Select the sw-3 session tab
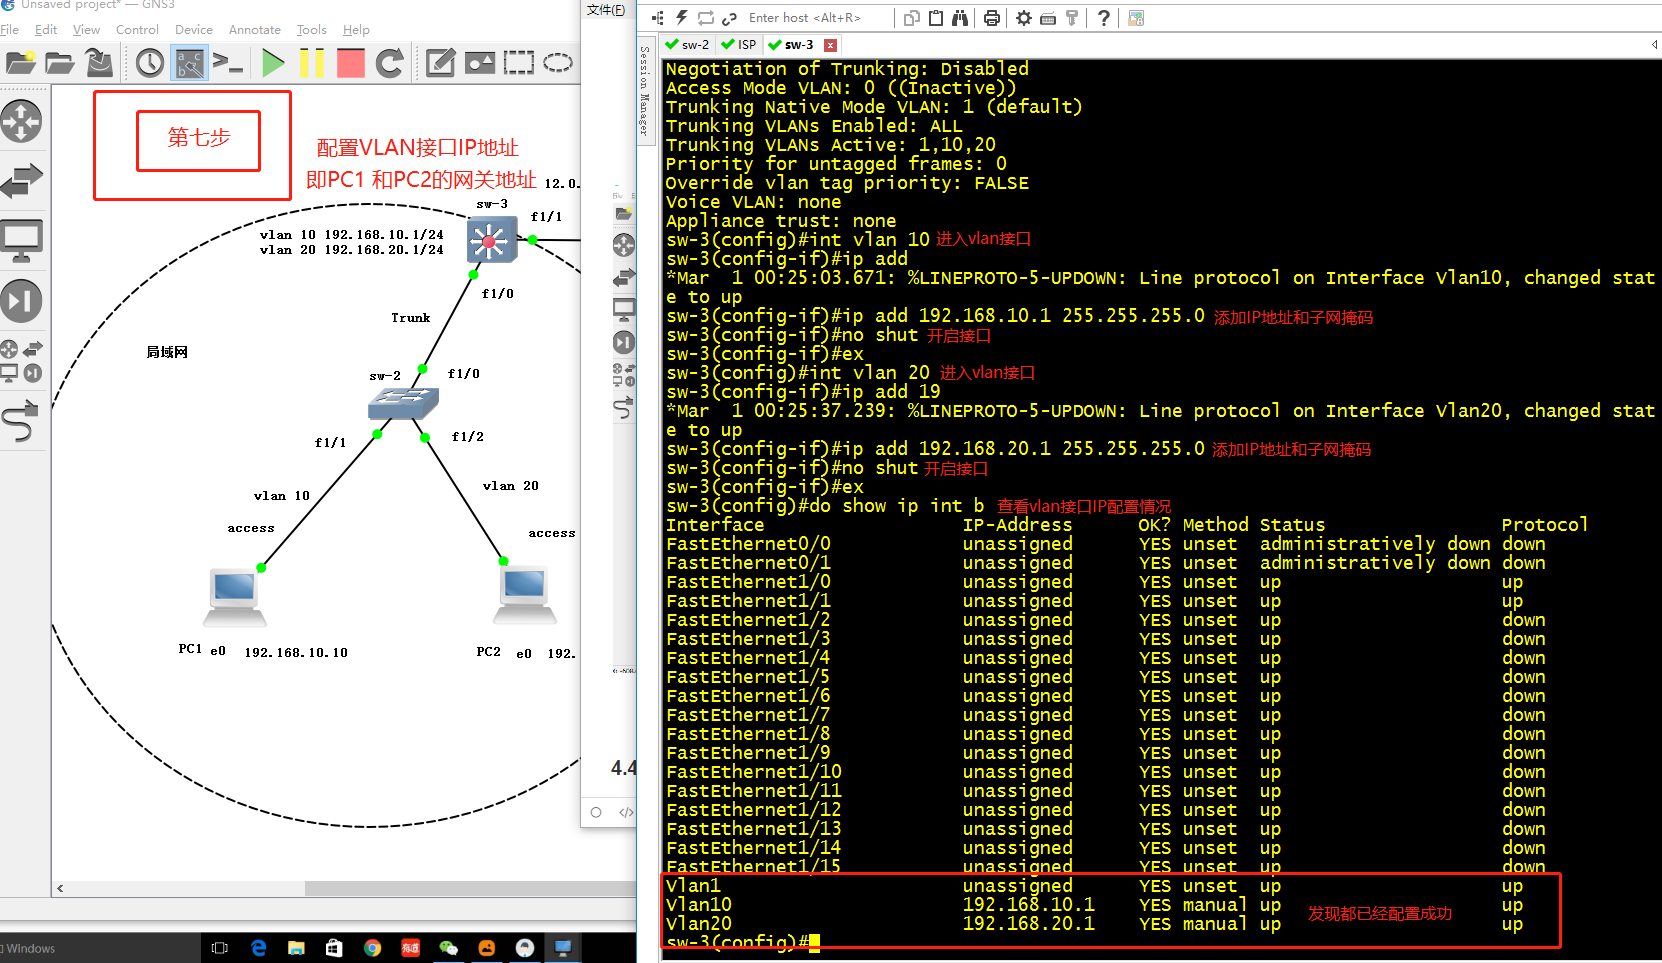Image resolution: width=1662 pixels, height=963 pixels. [x=792, y=45]
